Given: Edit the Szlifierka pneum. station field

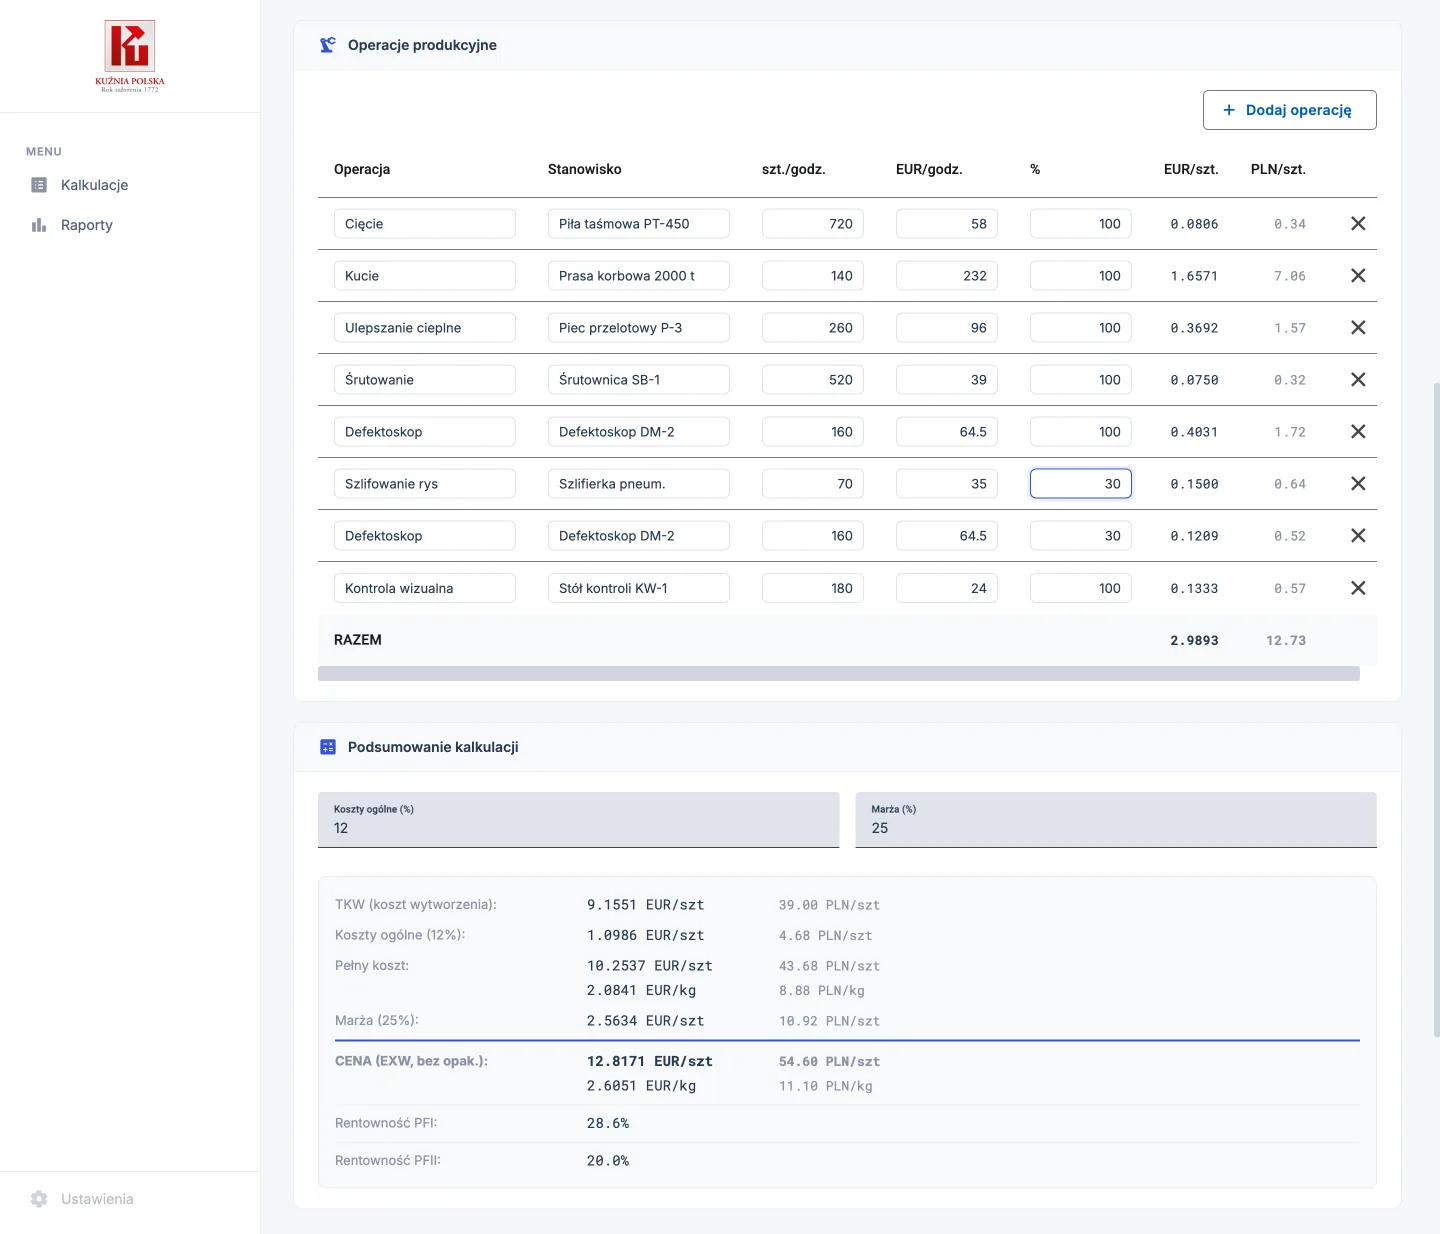Looking at the screenshot, I should click(639, 484).
